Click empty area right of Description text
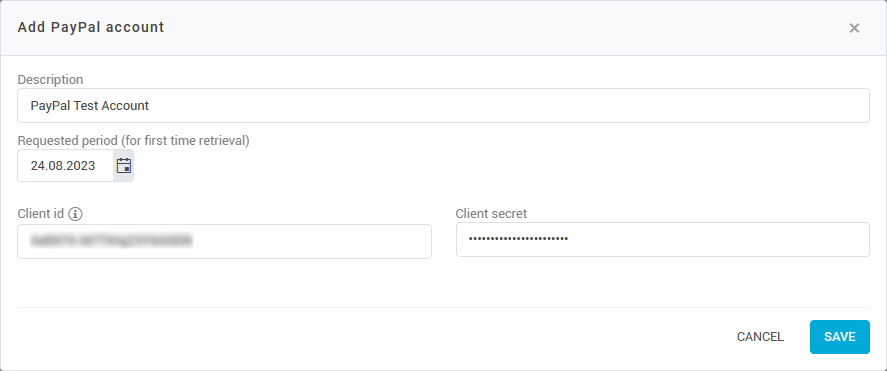Viewport: 887px width, 371px height. tap(509, 105)
